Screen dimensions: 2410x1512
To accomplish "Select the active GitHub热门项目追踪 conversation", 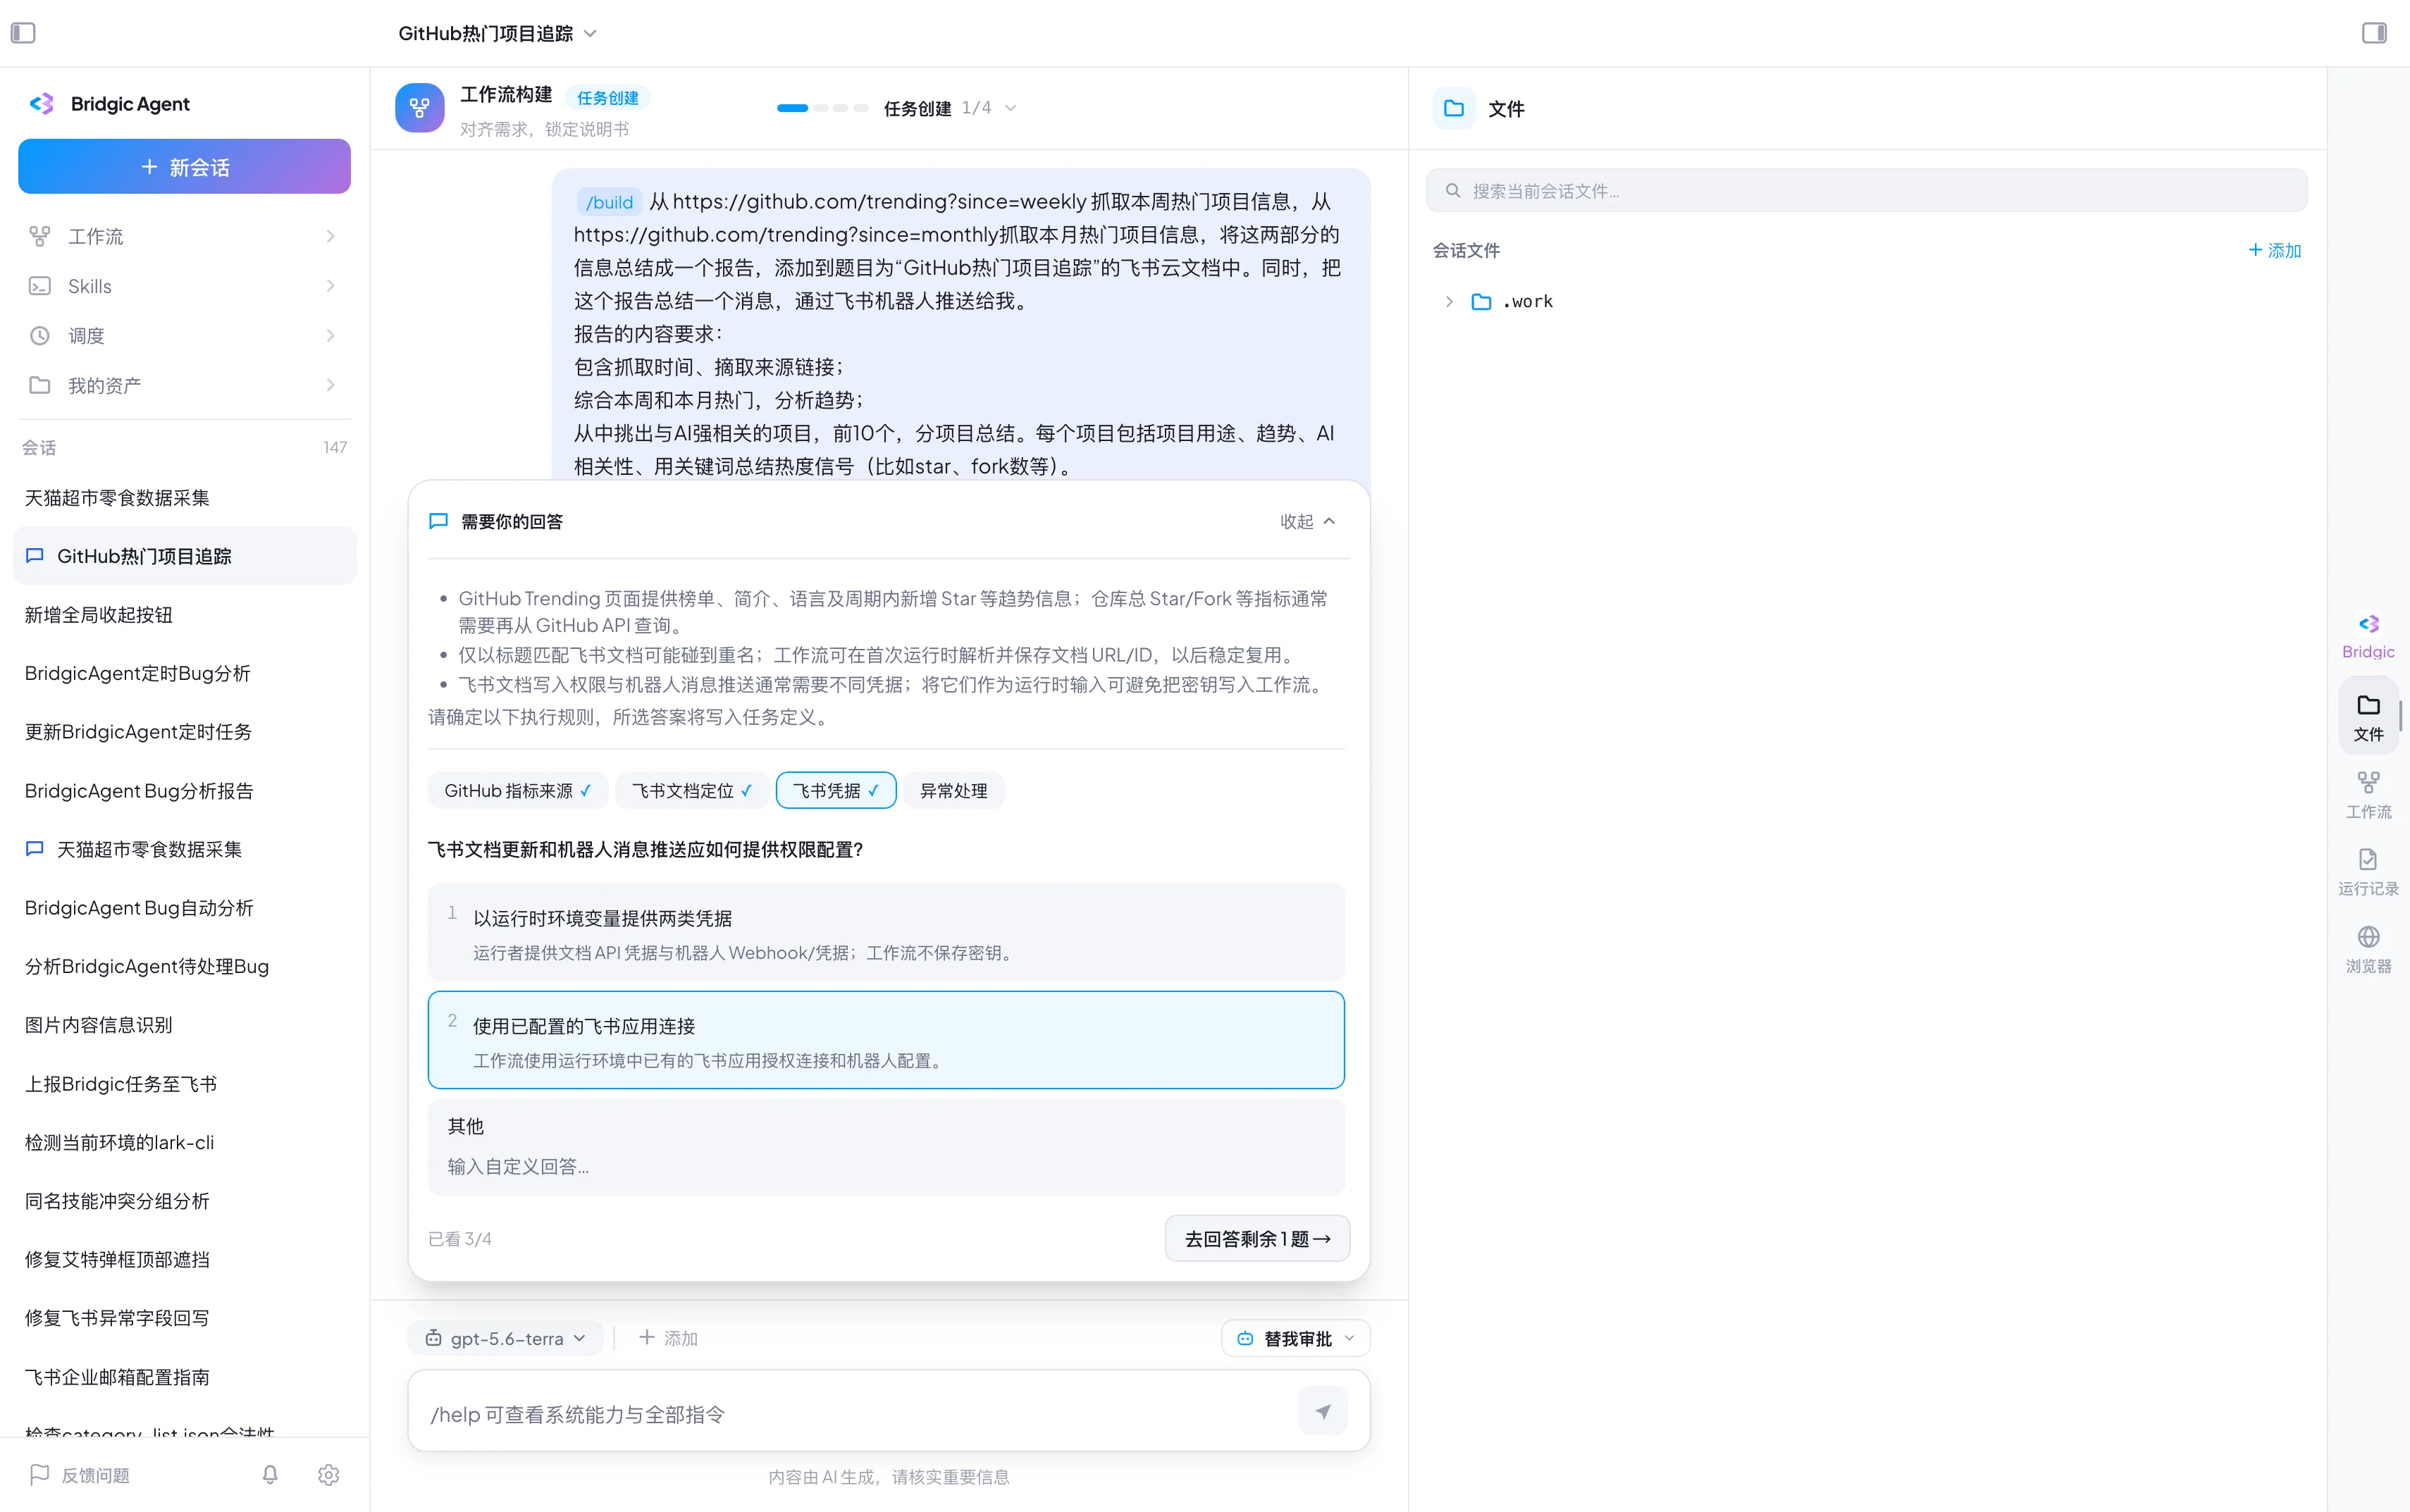I will pos(184,555).
